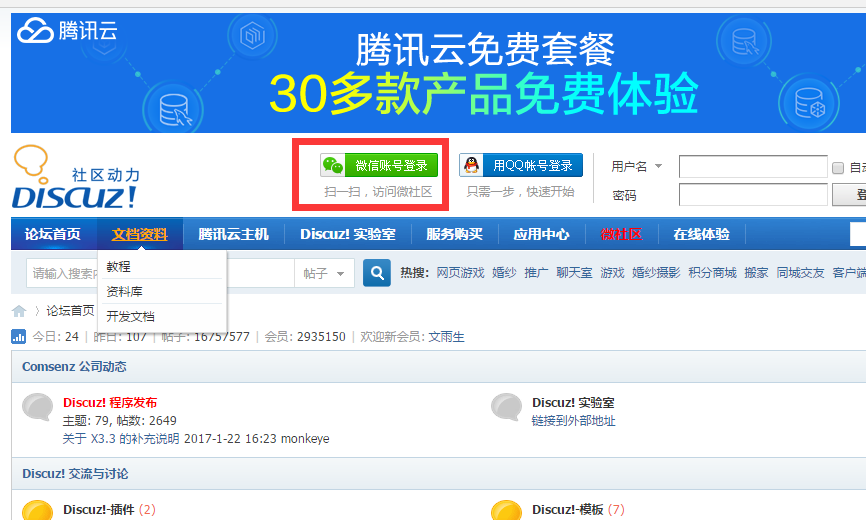The width and height of the screenshot is (866, 520).
Task: Toggle the auto-login checkbox
Action: (838, 168)
